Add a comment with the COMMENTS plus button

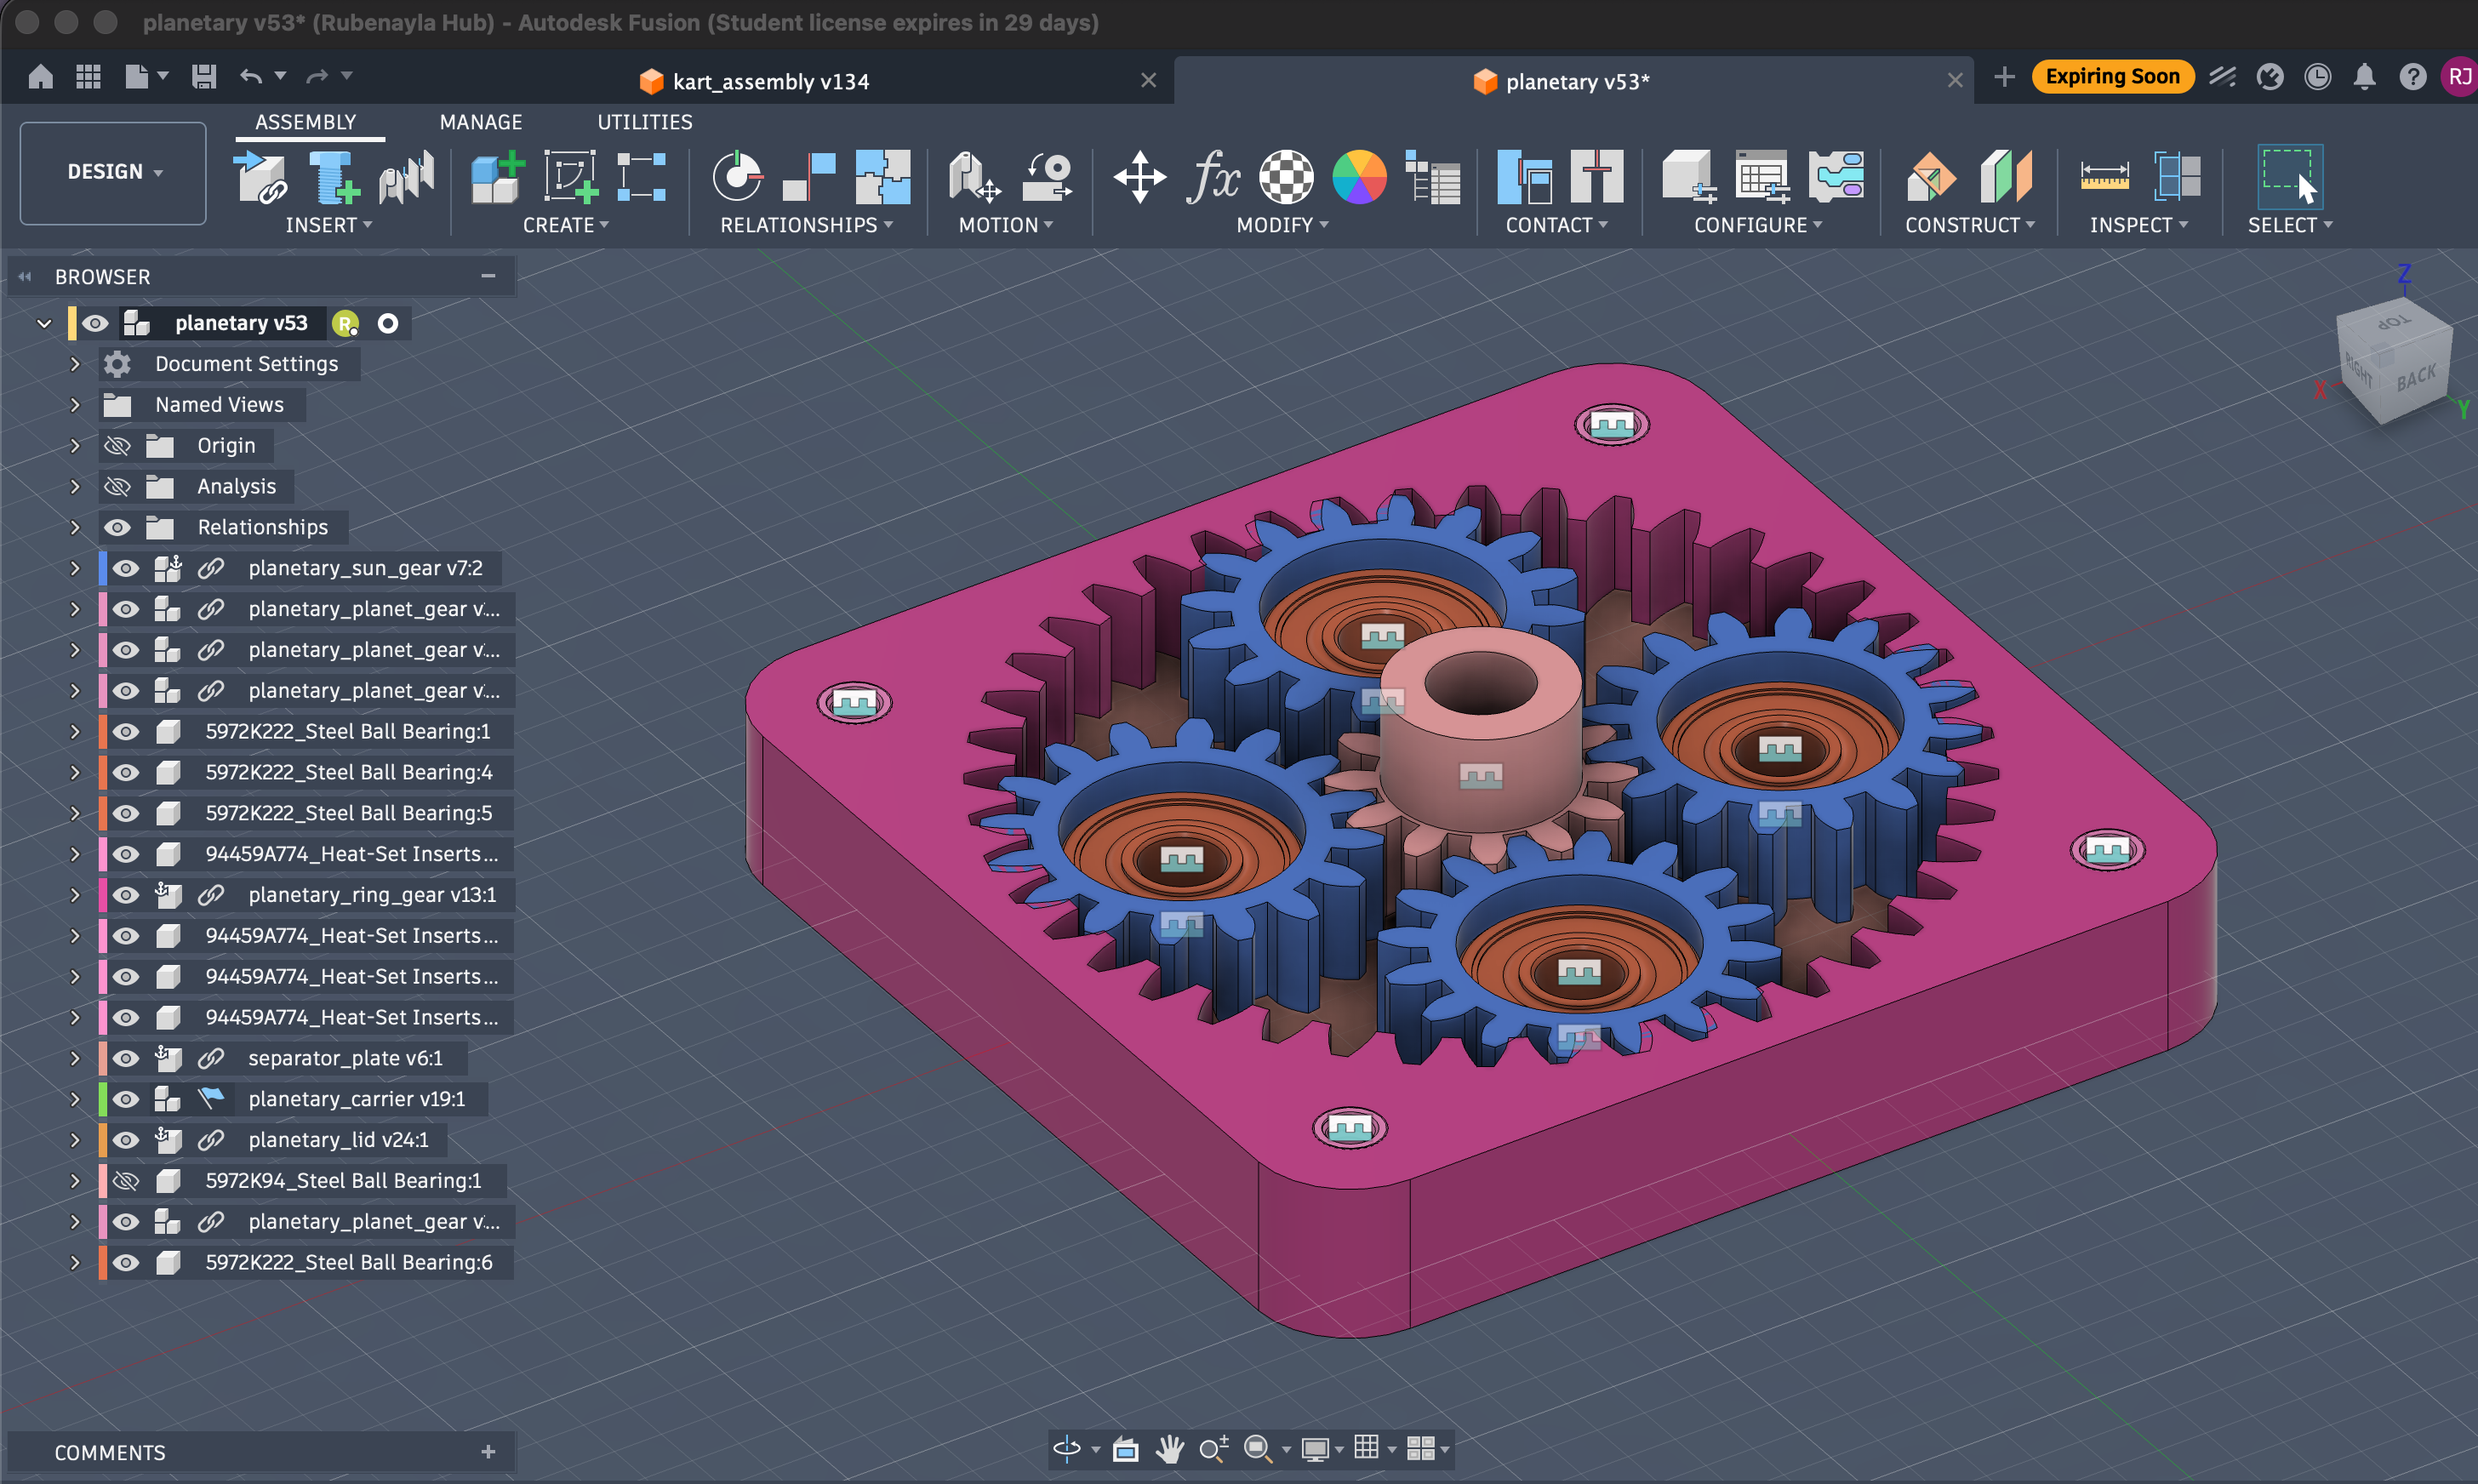pos(488,1452)
